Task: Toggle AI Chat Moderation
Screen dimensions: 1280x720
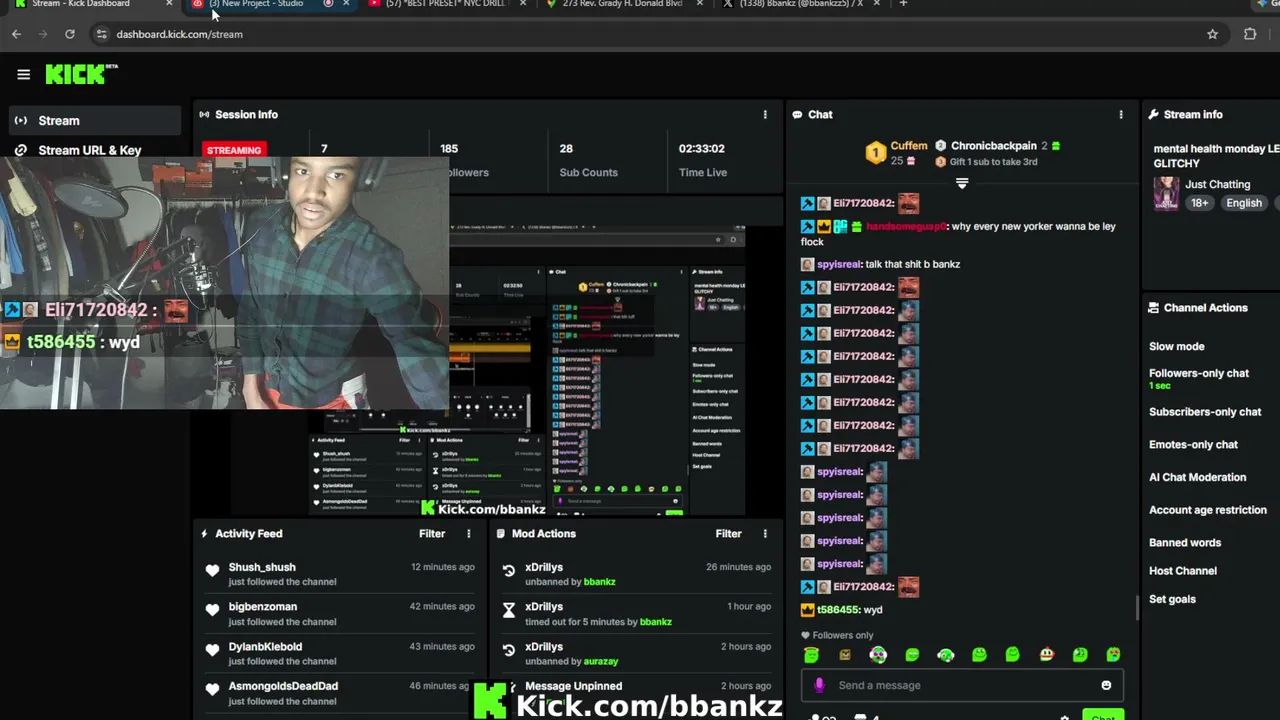Action: (1197, 478)
